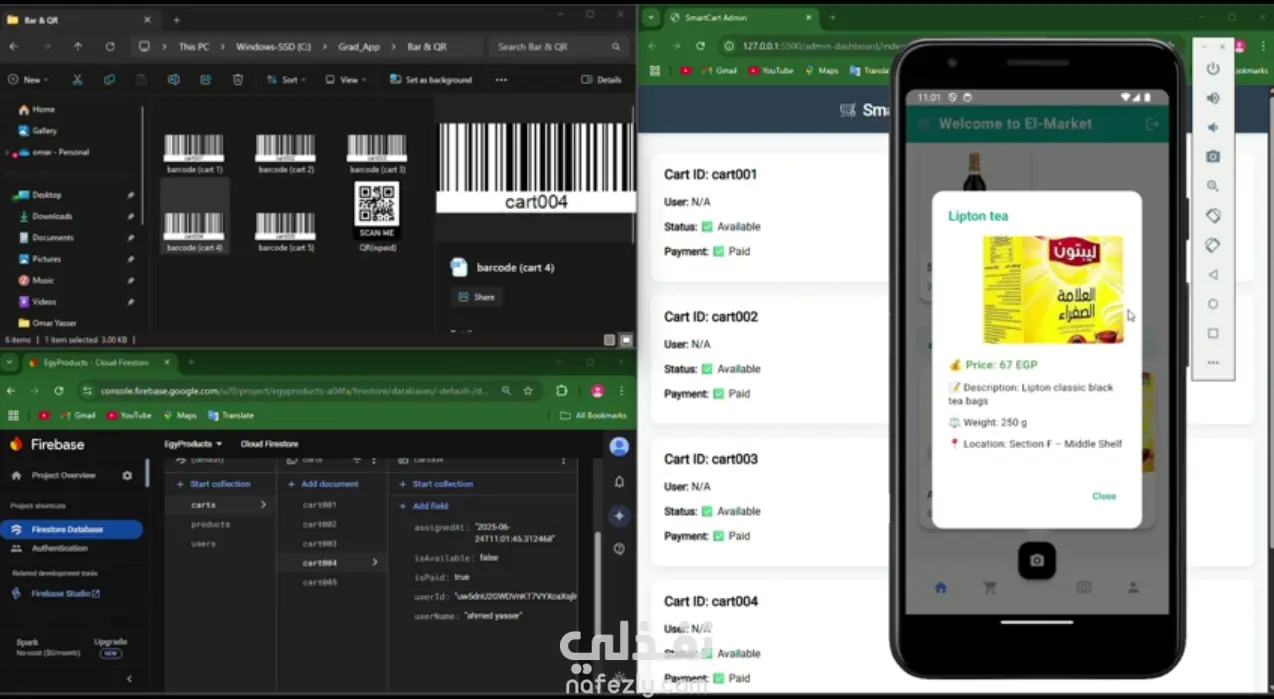Click the YouTube bookmark in Firebase browser

click(127, 415)
